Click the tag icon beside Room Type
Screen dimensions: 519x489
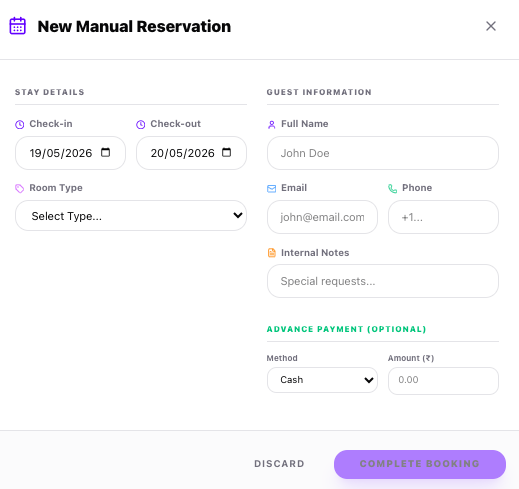(x=20, y=188)
